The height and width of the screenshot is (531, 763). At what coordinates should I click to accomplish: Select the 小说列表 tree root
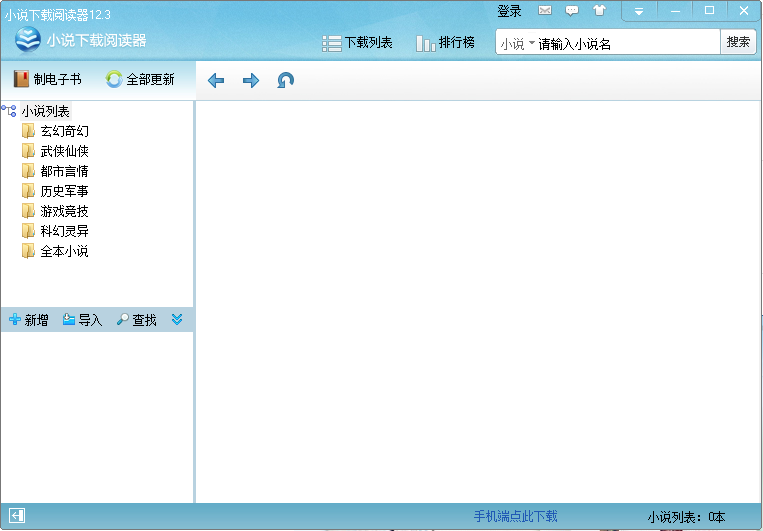click(x=45, y=111)
